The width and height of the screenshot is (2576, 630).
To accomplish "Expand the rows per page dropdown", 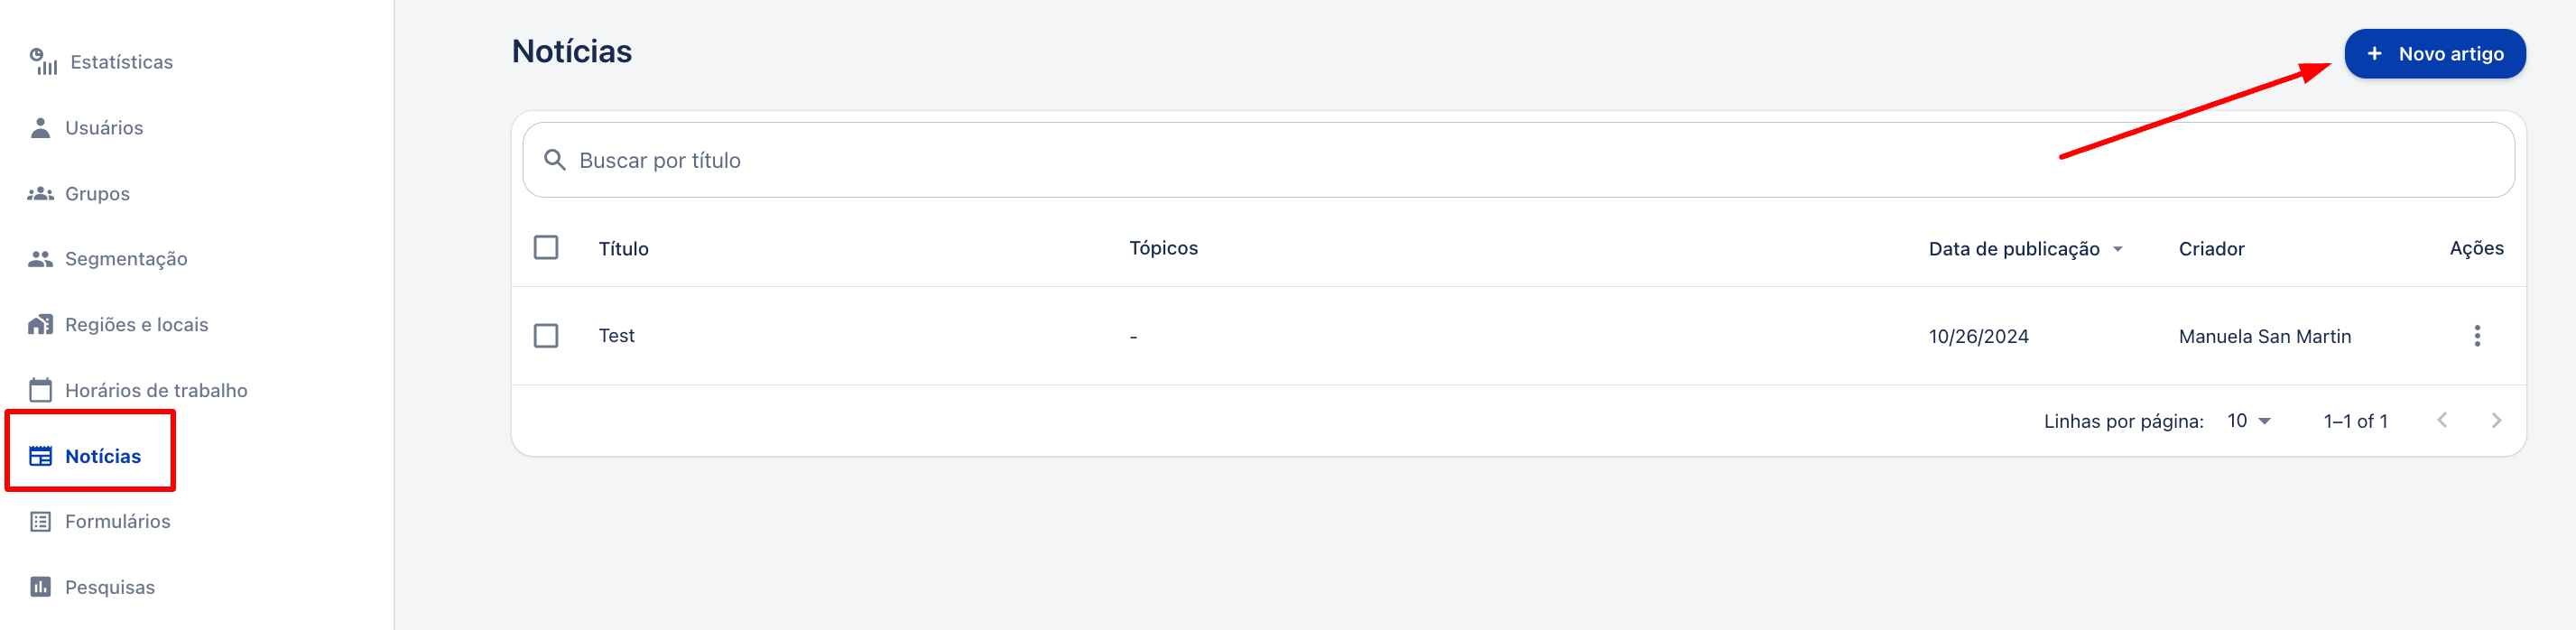I will (2249, 421).
